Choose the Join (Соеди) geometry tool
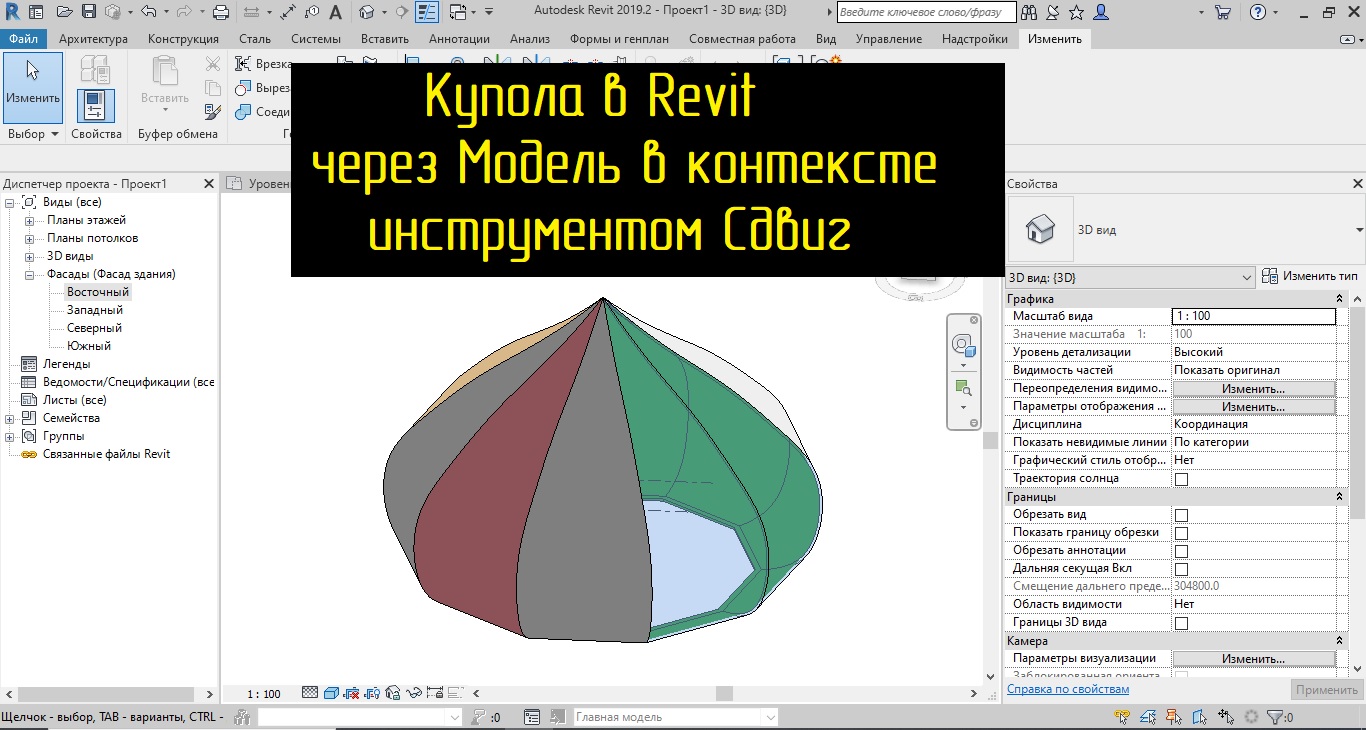Viewport: 1366px width, 730px height. (262, 112)
